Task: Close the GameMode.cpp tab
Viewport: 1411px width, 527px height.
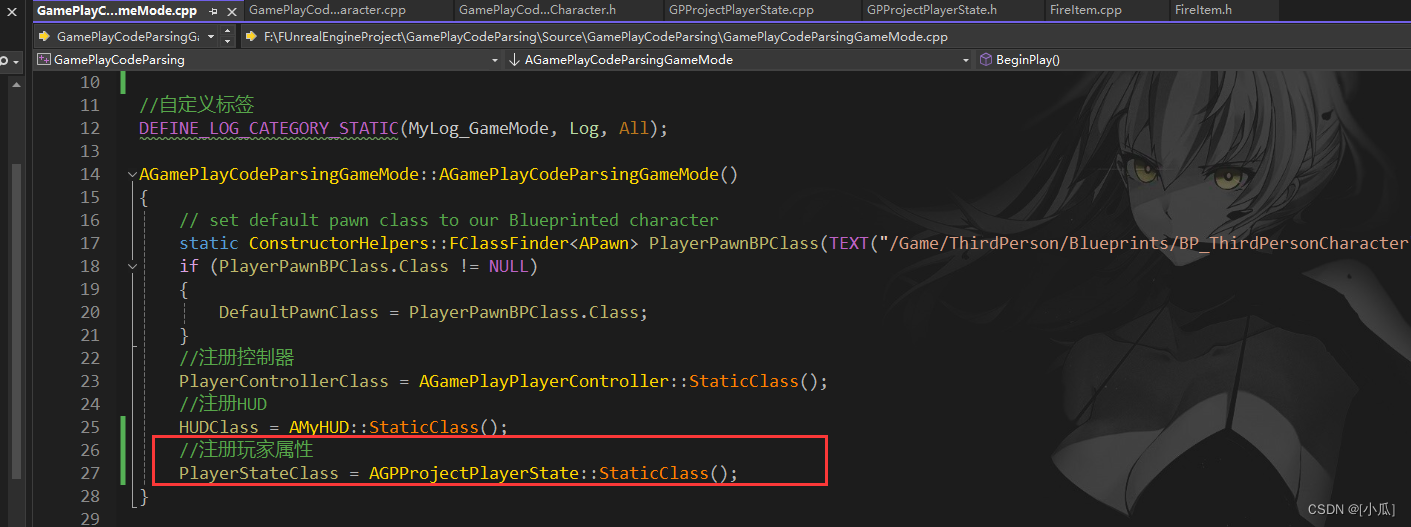Action: click(230, 11)
